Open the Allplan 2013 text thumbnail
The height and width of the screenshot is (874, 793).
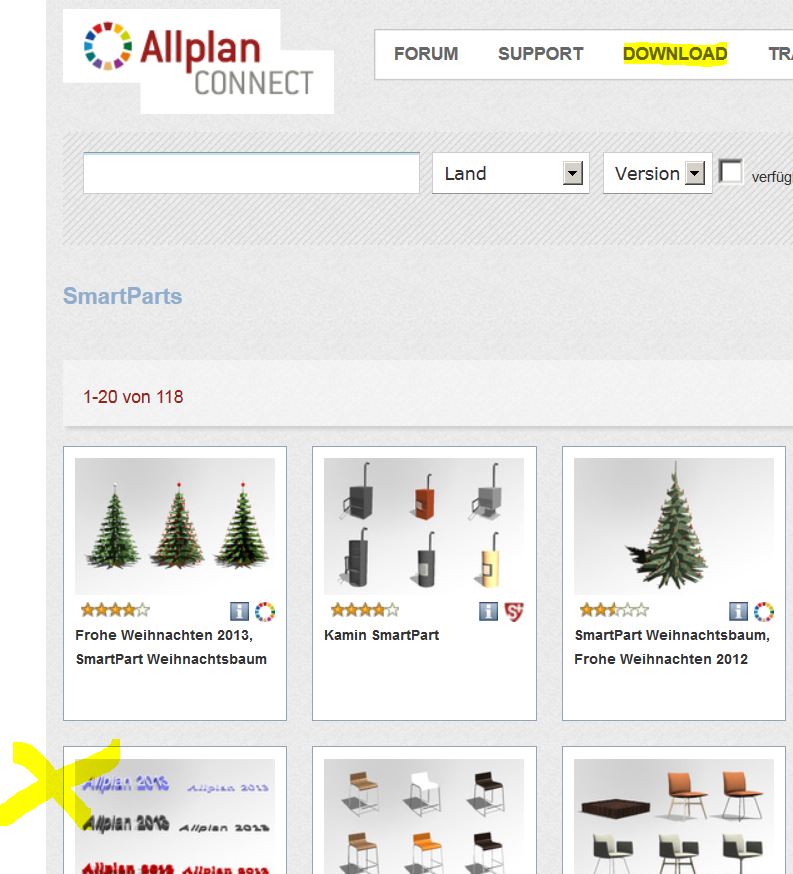pos(175,817)
